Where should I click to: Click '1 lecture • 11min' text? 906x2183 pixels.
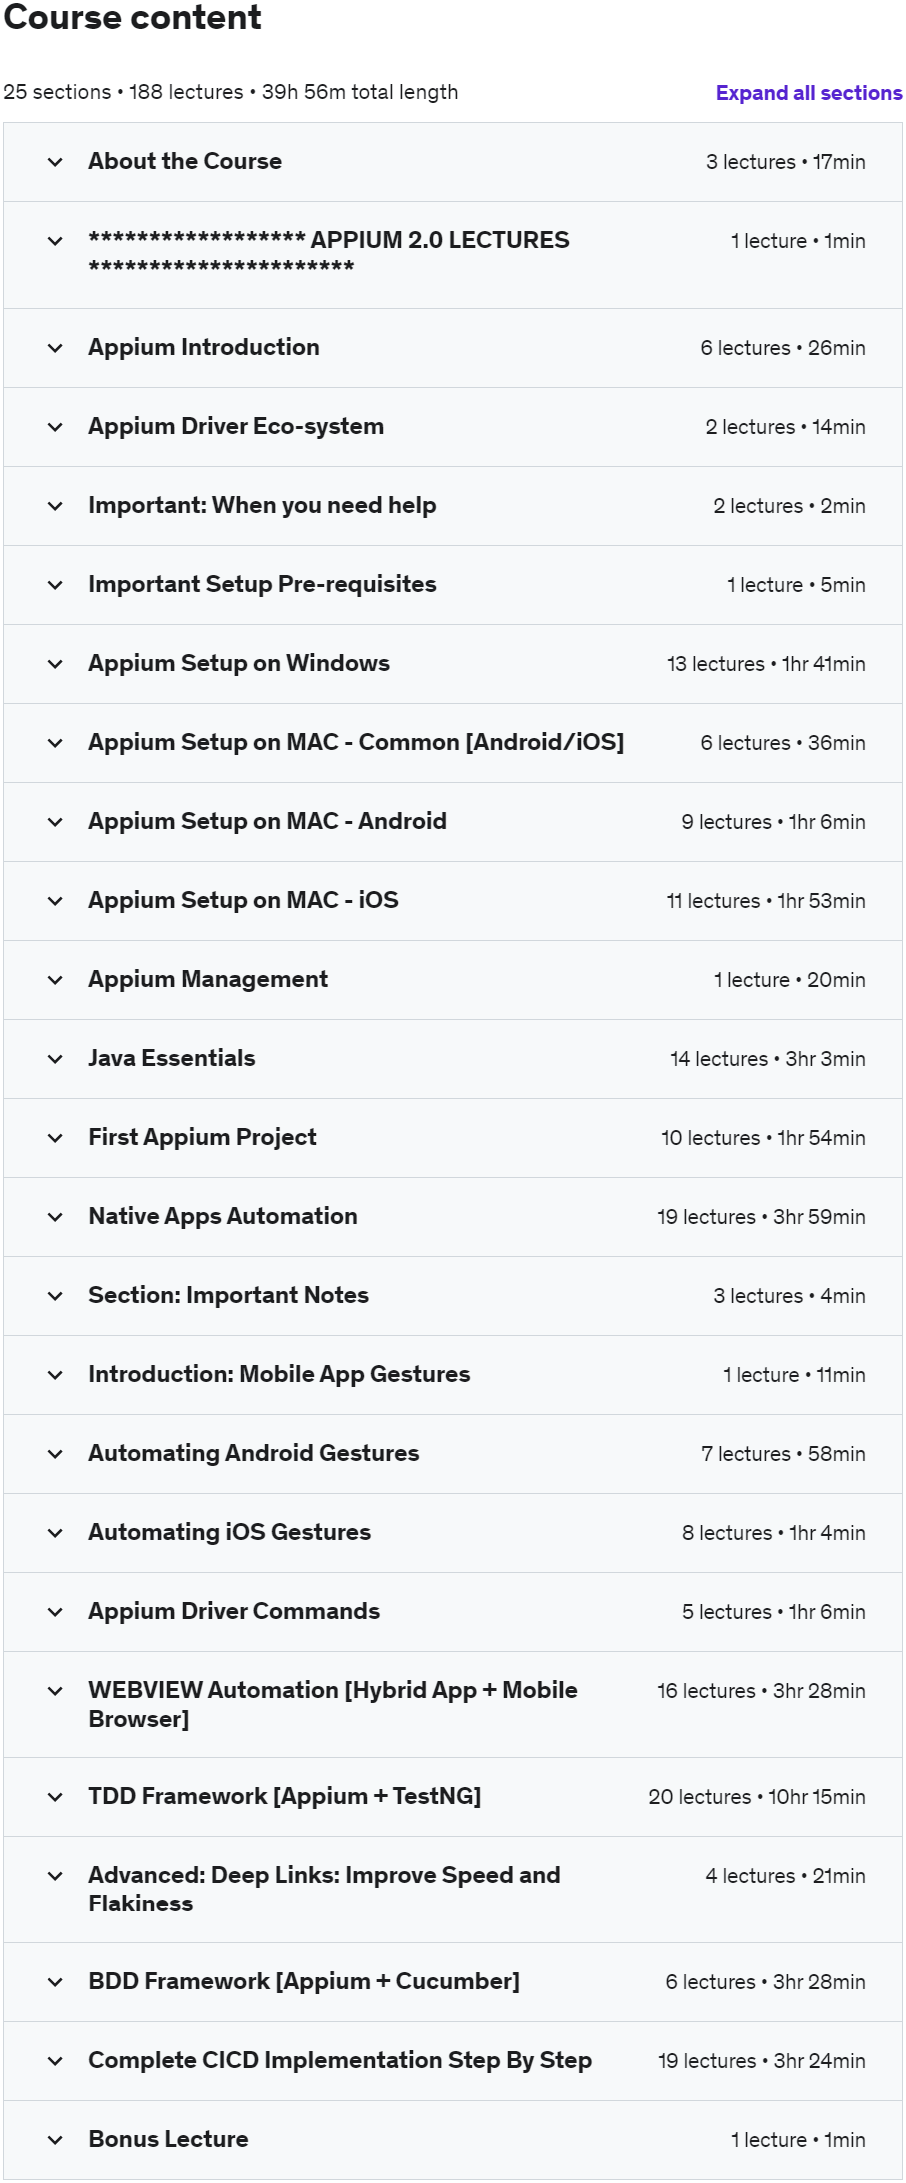(x=794, y=1375)
